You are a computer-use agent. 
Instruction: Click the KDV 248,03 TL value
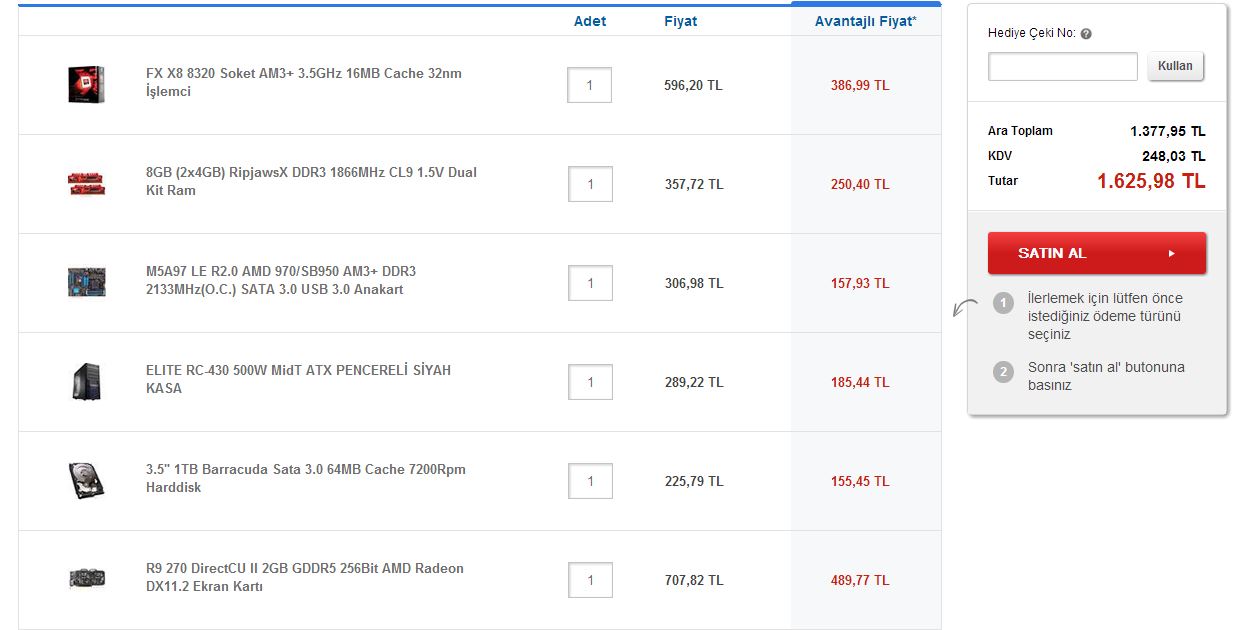(1174, 156)
